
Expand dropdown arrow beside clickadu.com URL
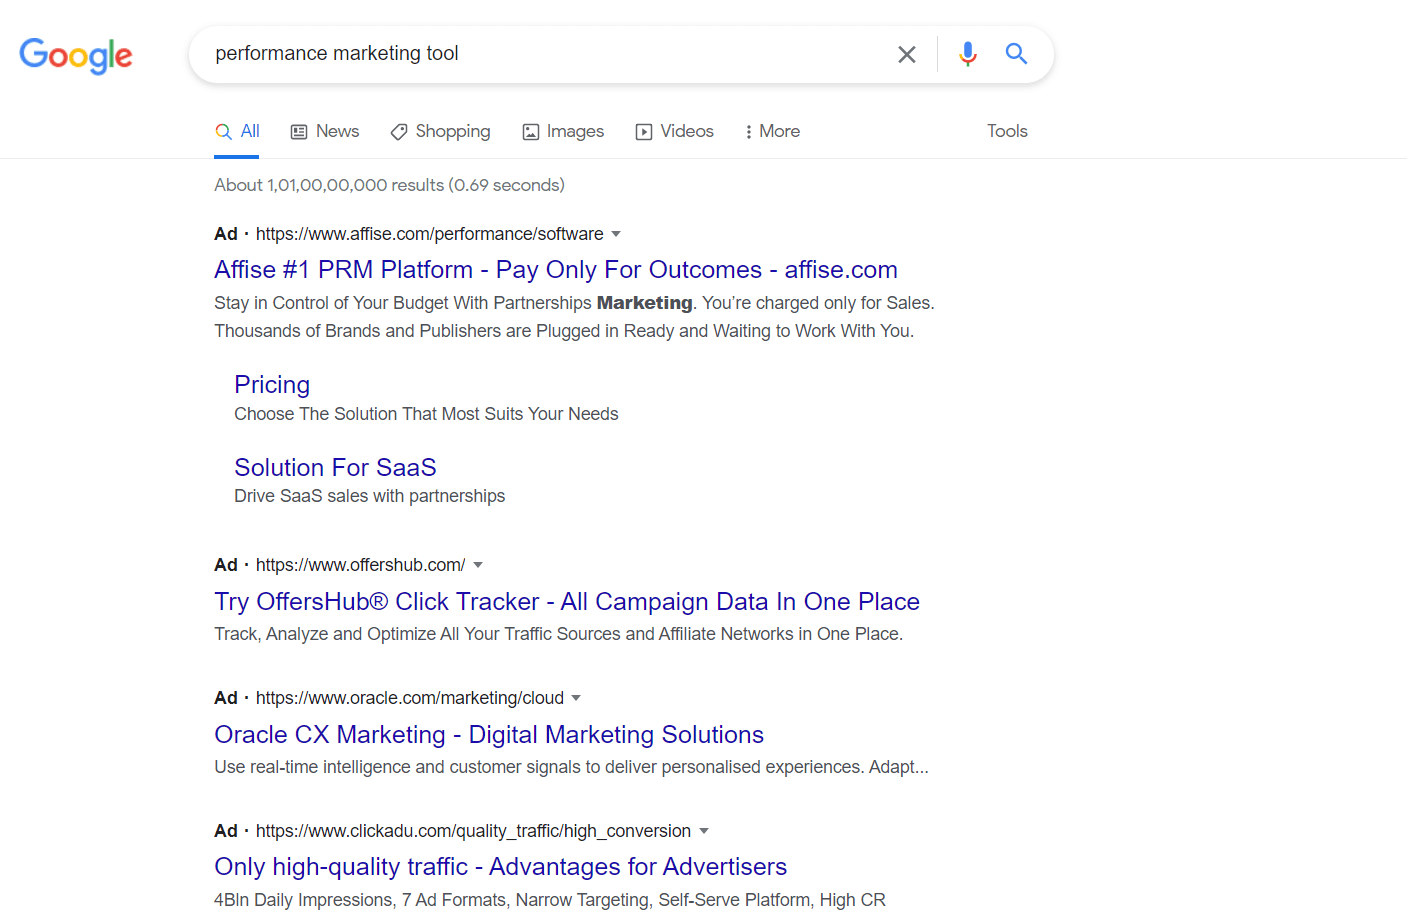click(704, 831)
